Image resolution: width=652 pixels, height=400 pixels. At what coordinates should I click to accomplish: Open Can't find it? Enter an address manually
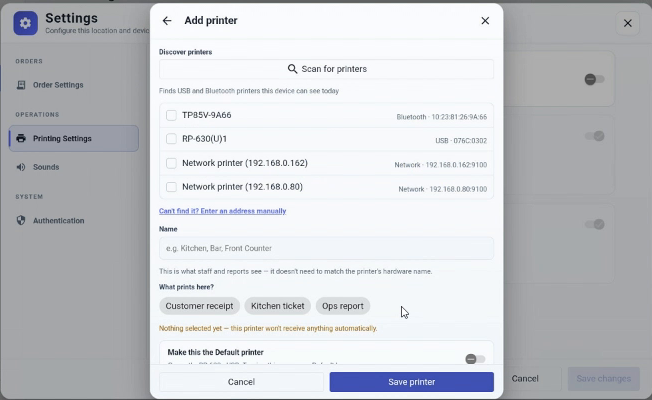point(222,211)
